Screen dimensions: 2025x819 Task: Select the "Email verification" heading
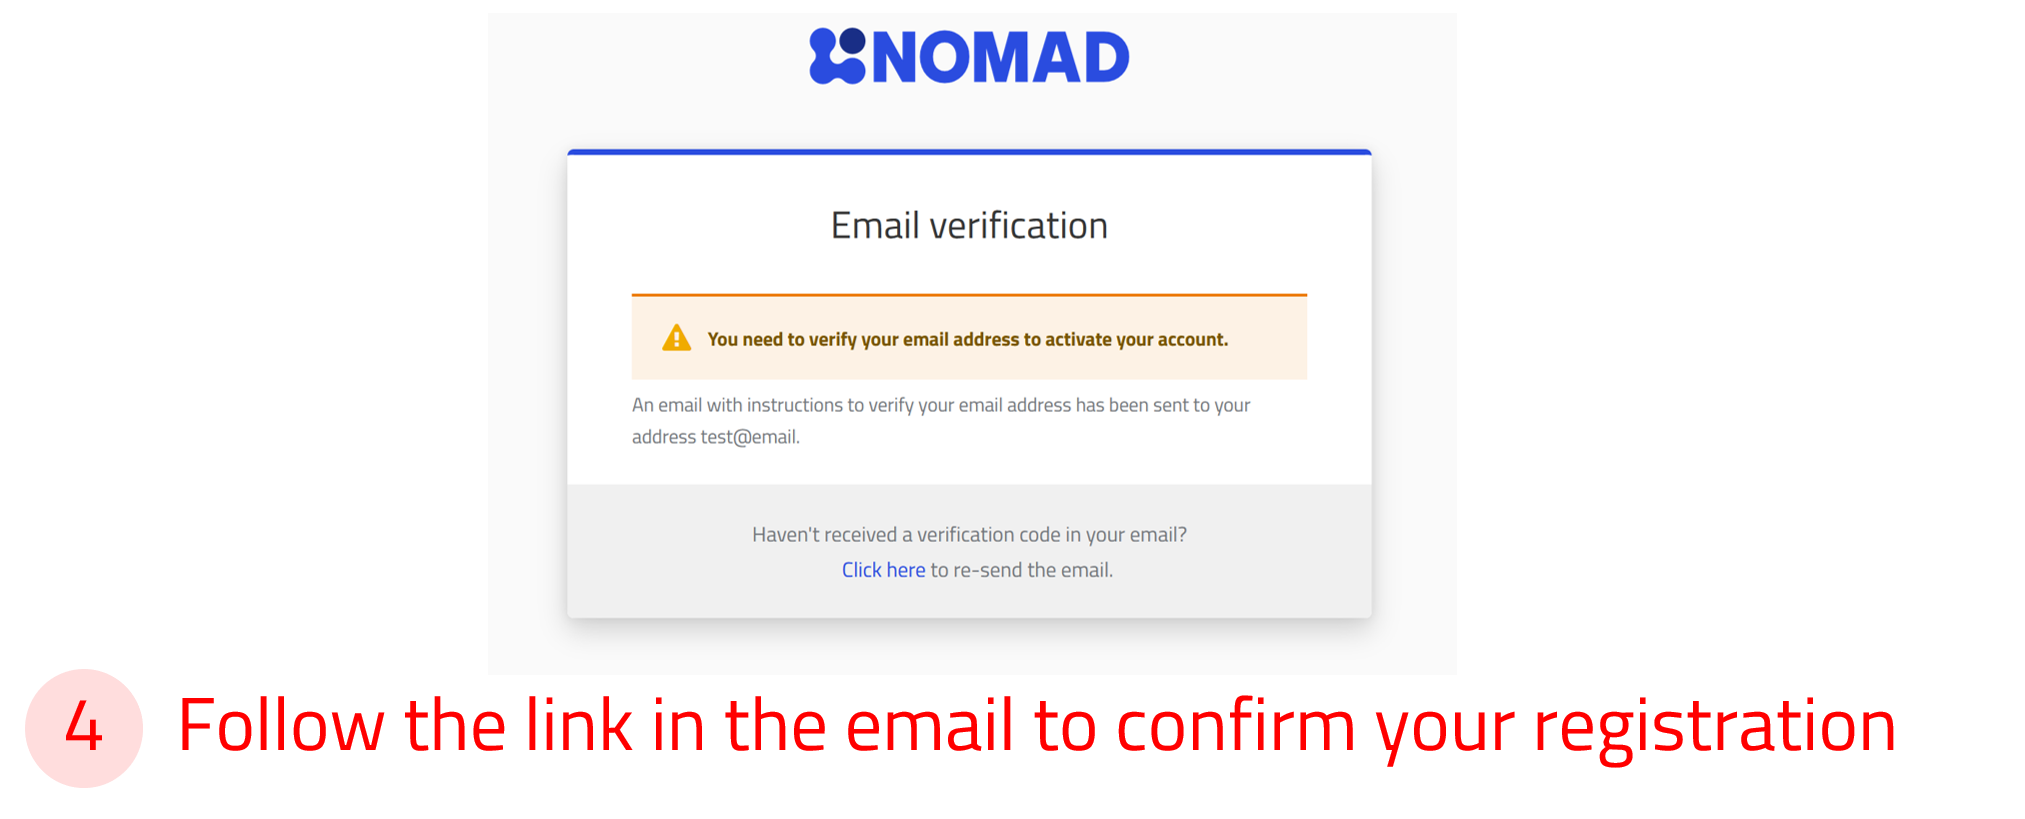click(x=969, y=226)
